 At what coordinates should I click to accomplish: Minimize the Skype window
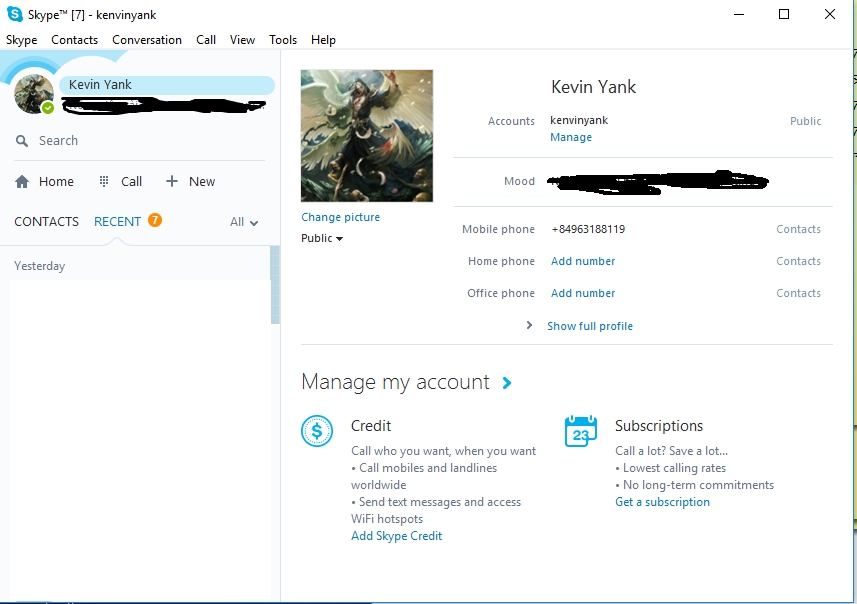point(739,14)
